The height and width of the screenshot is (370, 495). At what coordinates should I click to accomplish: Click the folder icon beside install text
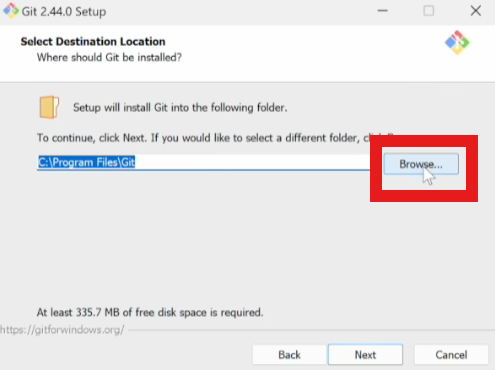coord(49,107)
